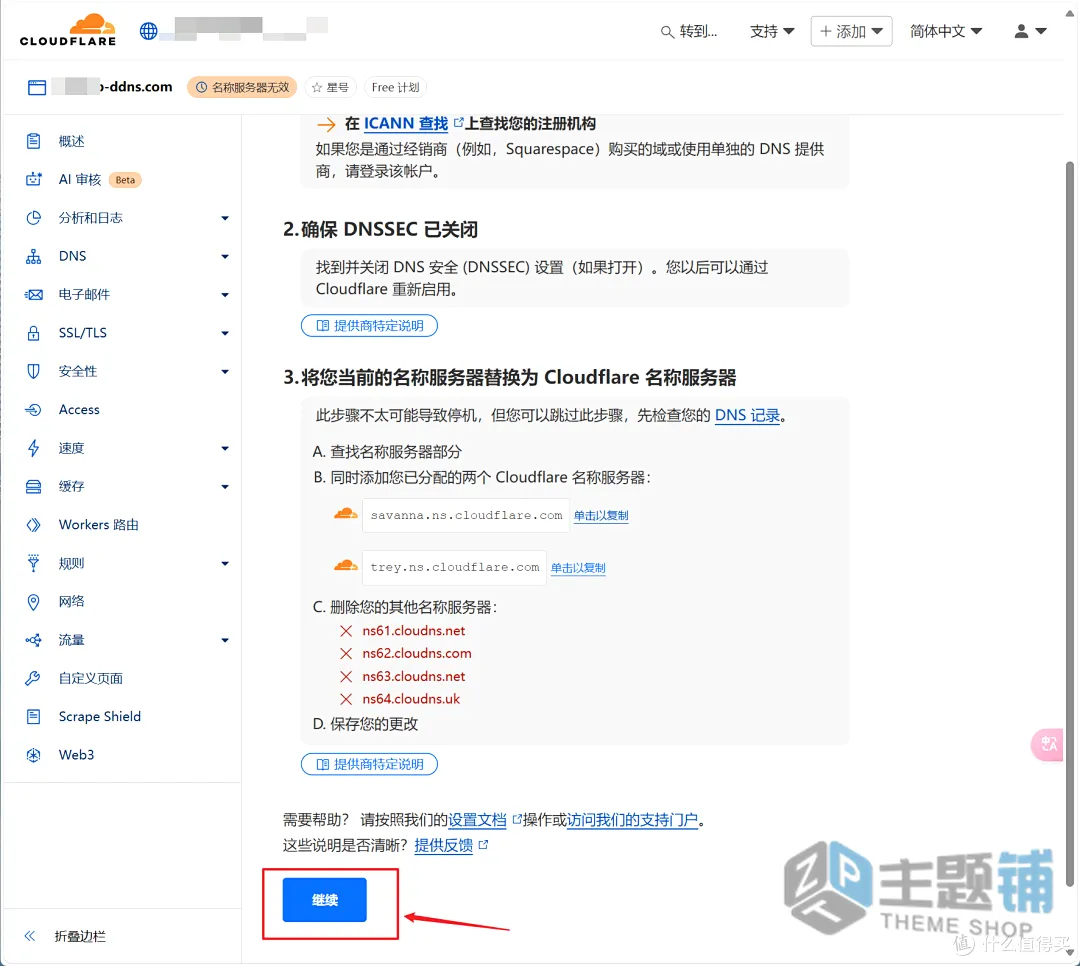Open the user profile icon menu
Viewport: 1080px width, 966px height.
click(1030, 31)
